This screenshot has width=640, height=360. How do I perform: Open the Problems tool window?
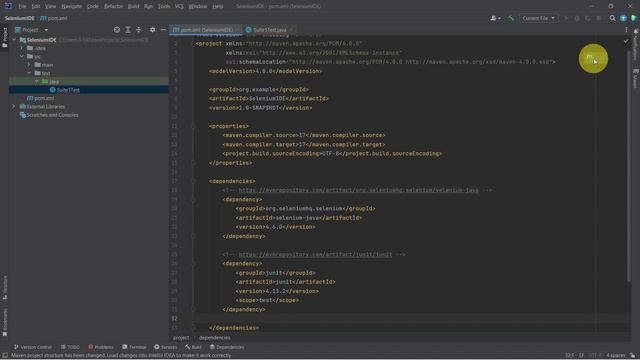tap(101, 347)
